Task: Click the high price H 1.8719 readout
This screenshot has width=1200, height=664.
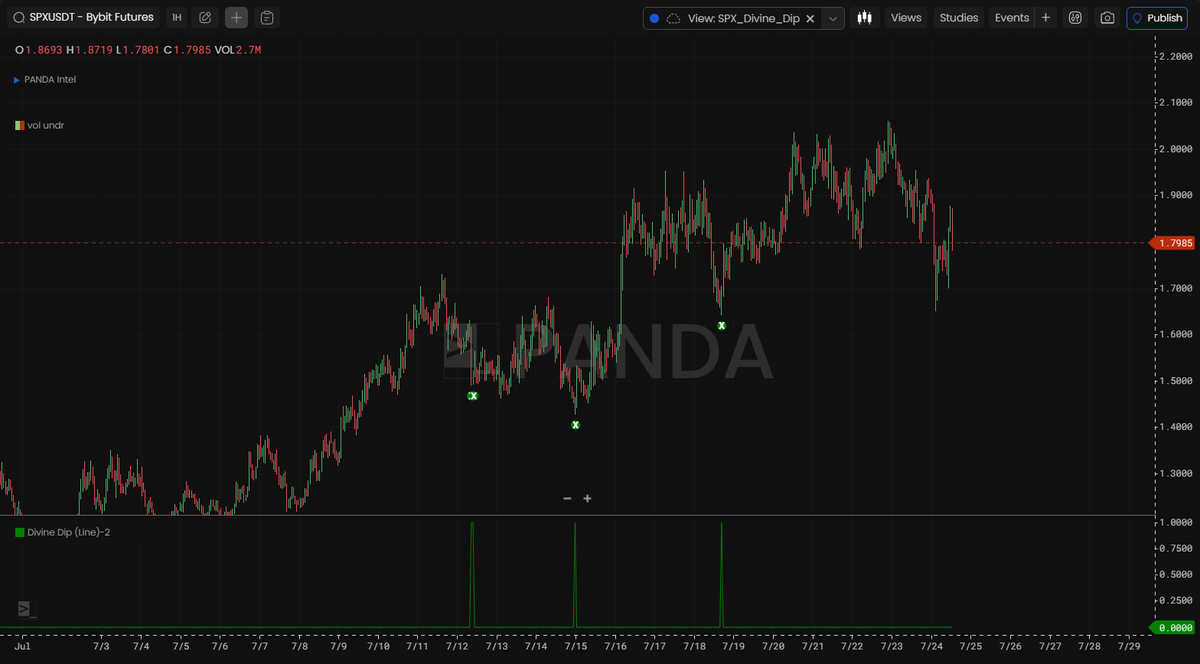Action: click(x=89, y=50)
